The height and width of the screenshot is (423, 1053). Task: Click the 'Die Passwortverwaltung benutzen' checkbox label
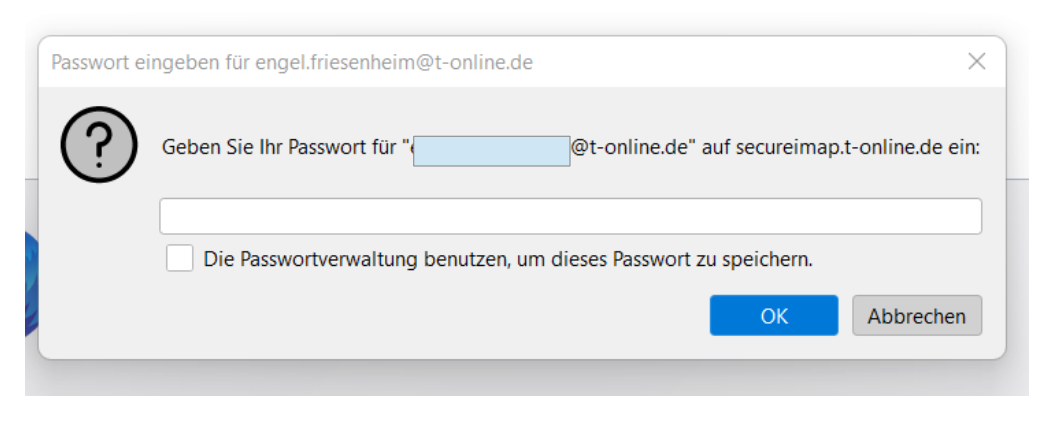[x=508, y=259]
